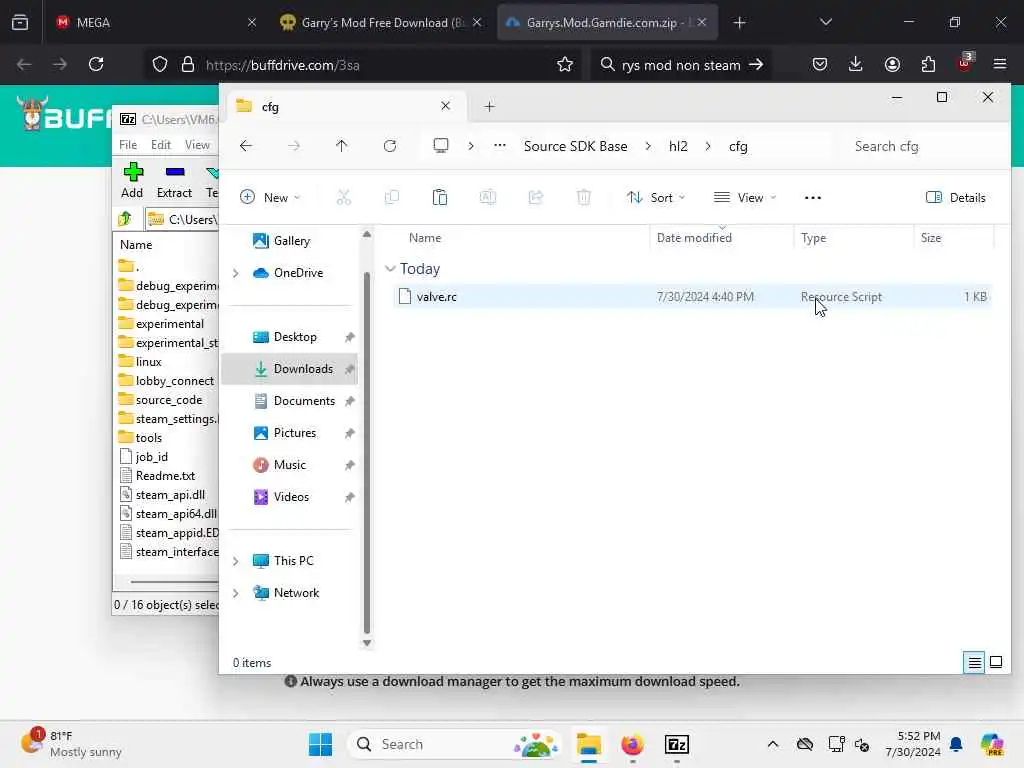Viewport: 1024px width, 768px height.
Task: Open 7-Zip from taskbar
Action: (677, 744)
